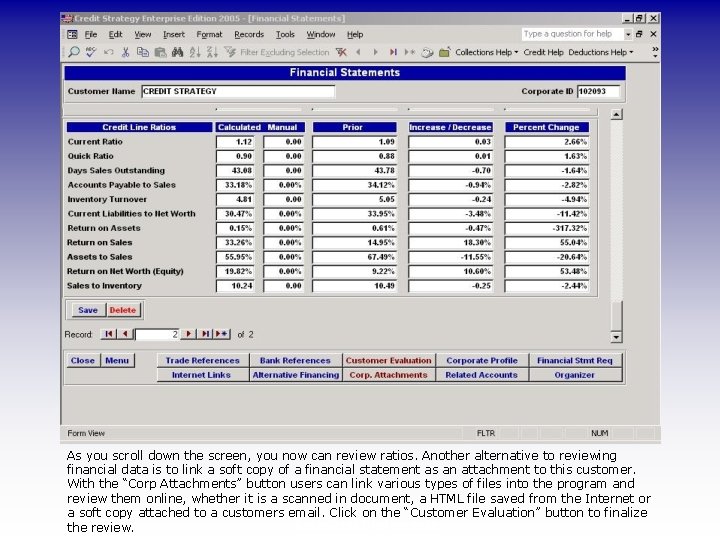Screen dimensions: 720x540
Task: Go to previous record in navigator
Action: 125,334
